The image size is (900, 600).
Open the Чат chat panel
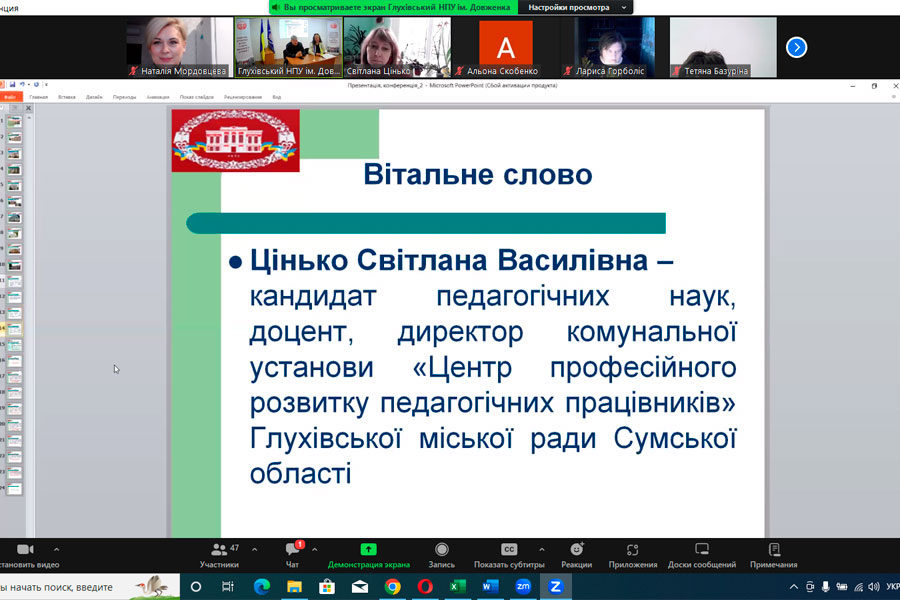(x=292, y=556)
